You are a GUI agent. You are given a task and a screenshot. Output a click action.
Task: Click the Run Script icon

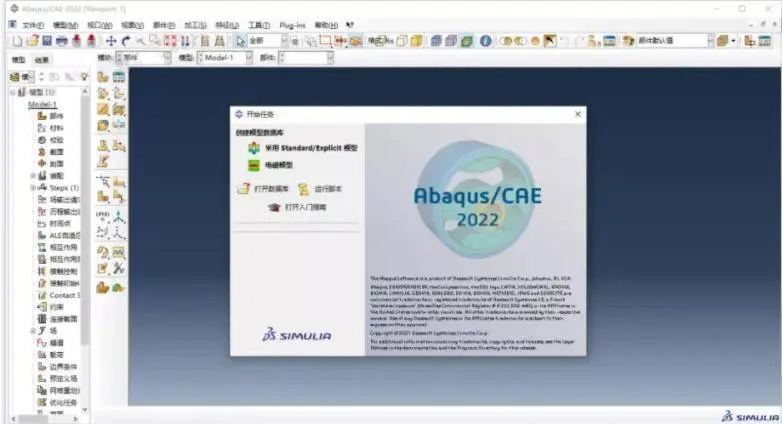[303, 189]
